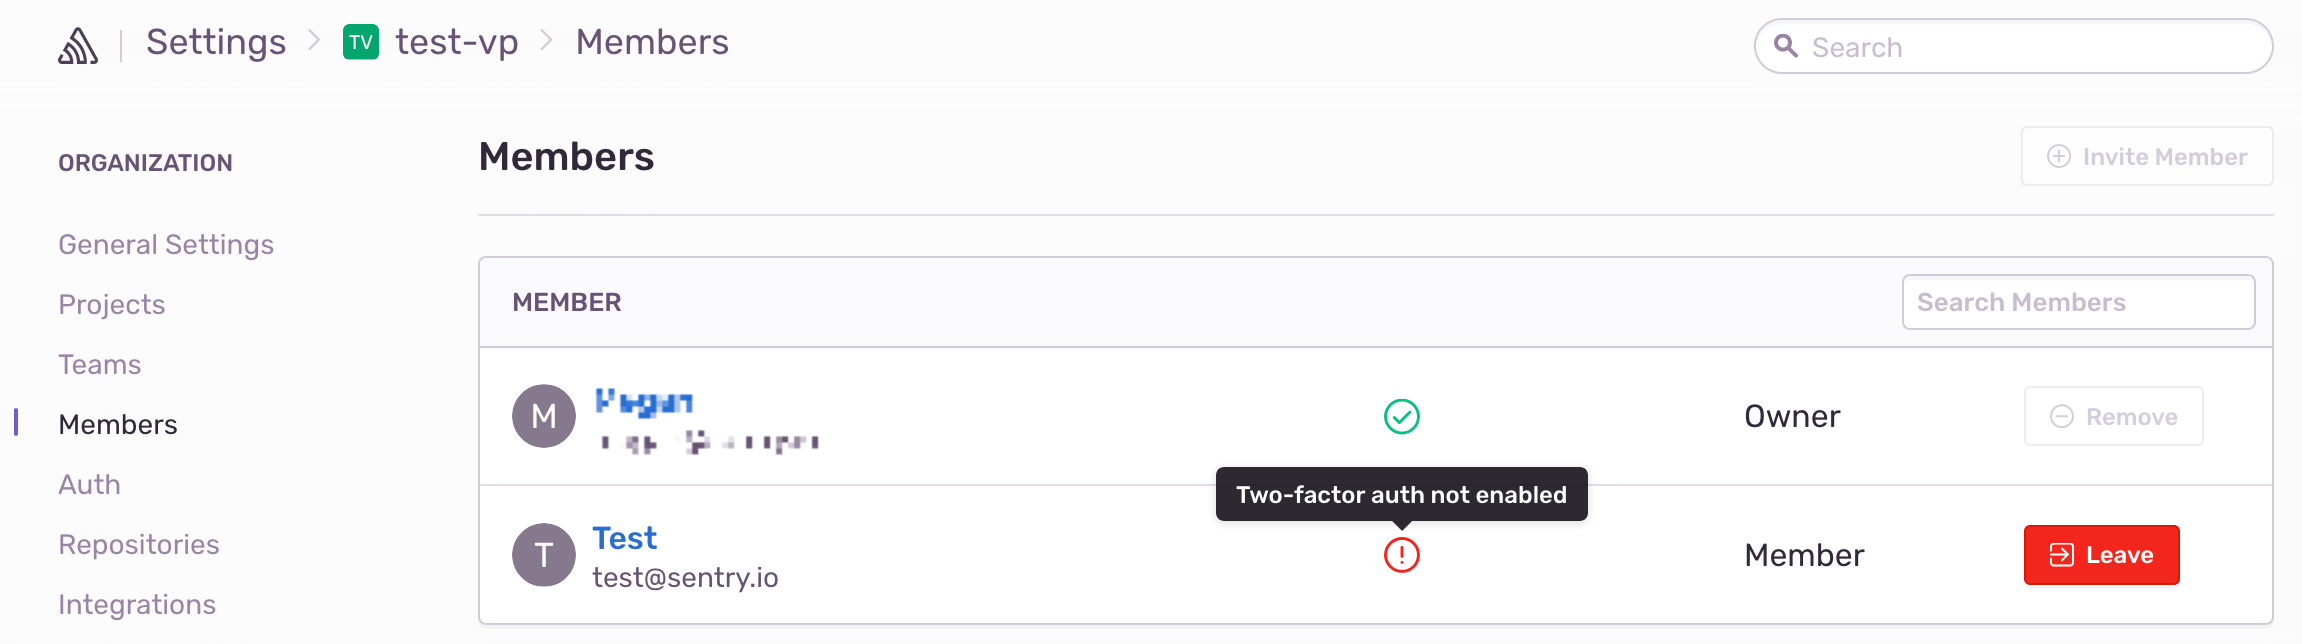Click the magnifying glass search icon

[1785, 46]
